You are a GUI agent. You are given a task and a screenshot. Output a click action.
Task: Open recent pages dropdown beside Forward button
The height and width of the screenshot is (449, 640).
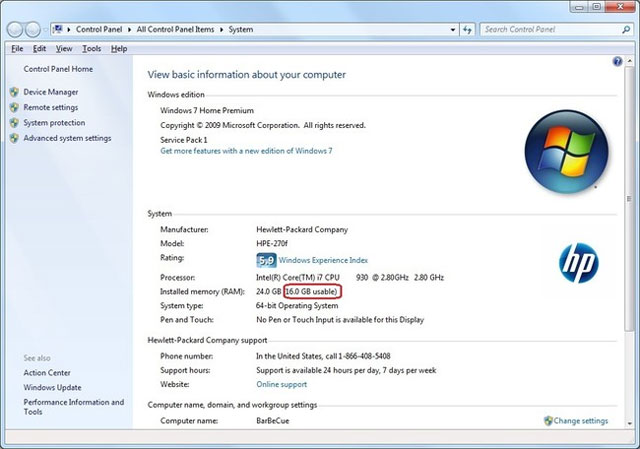(x=44, y=30)
